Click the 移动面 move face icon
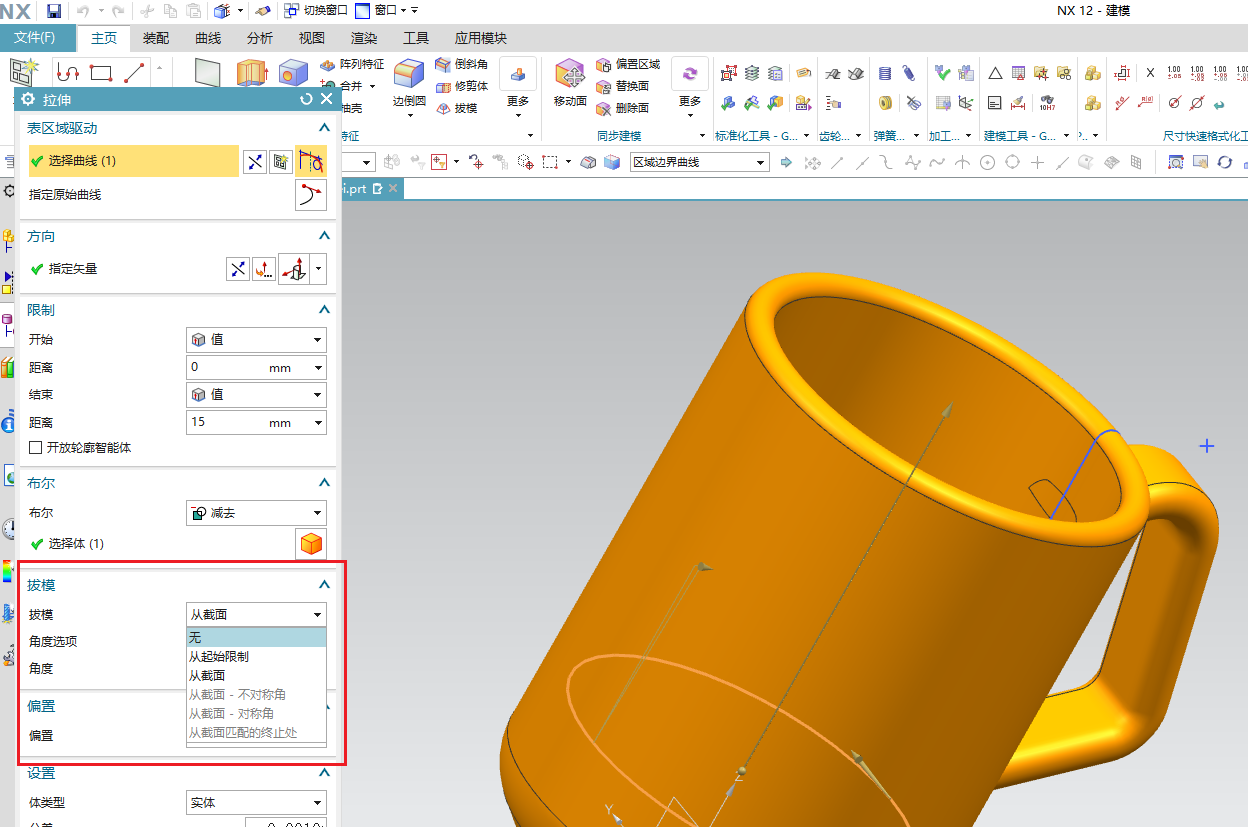 click(570, 74)
